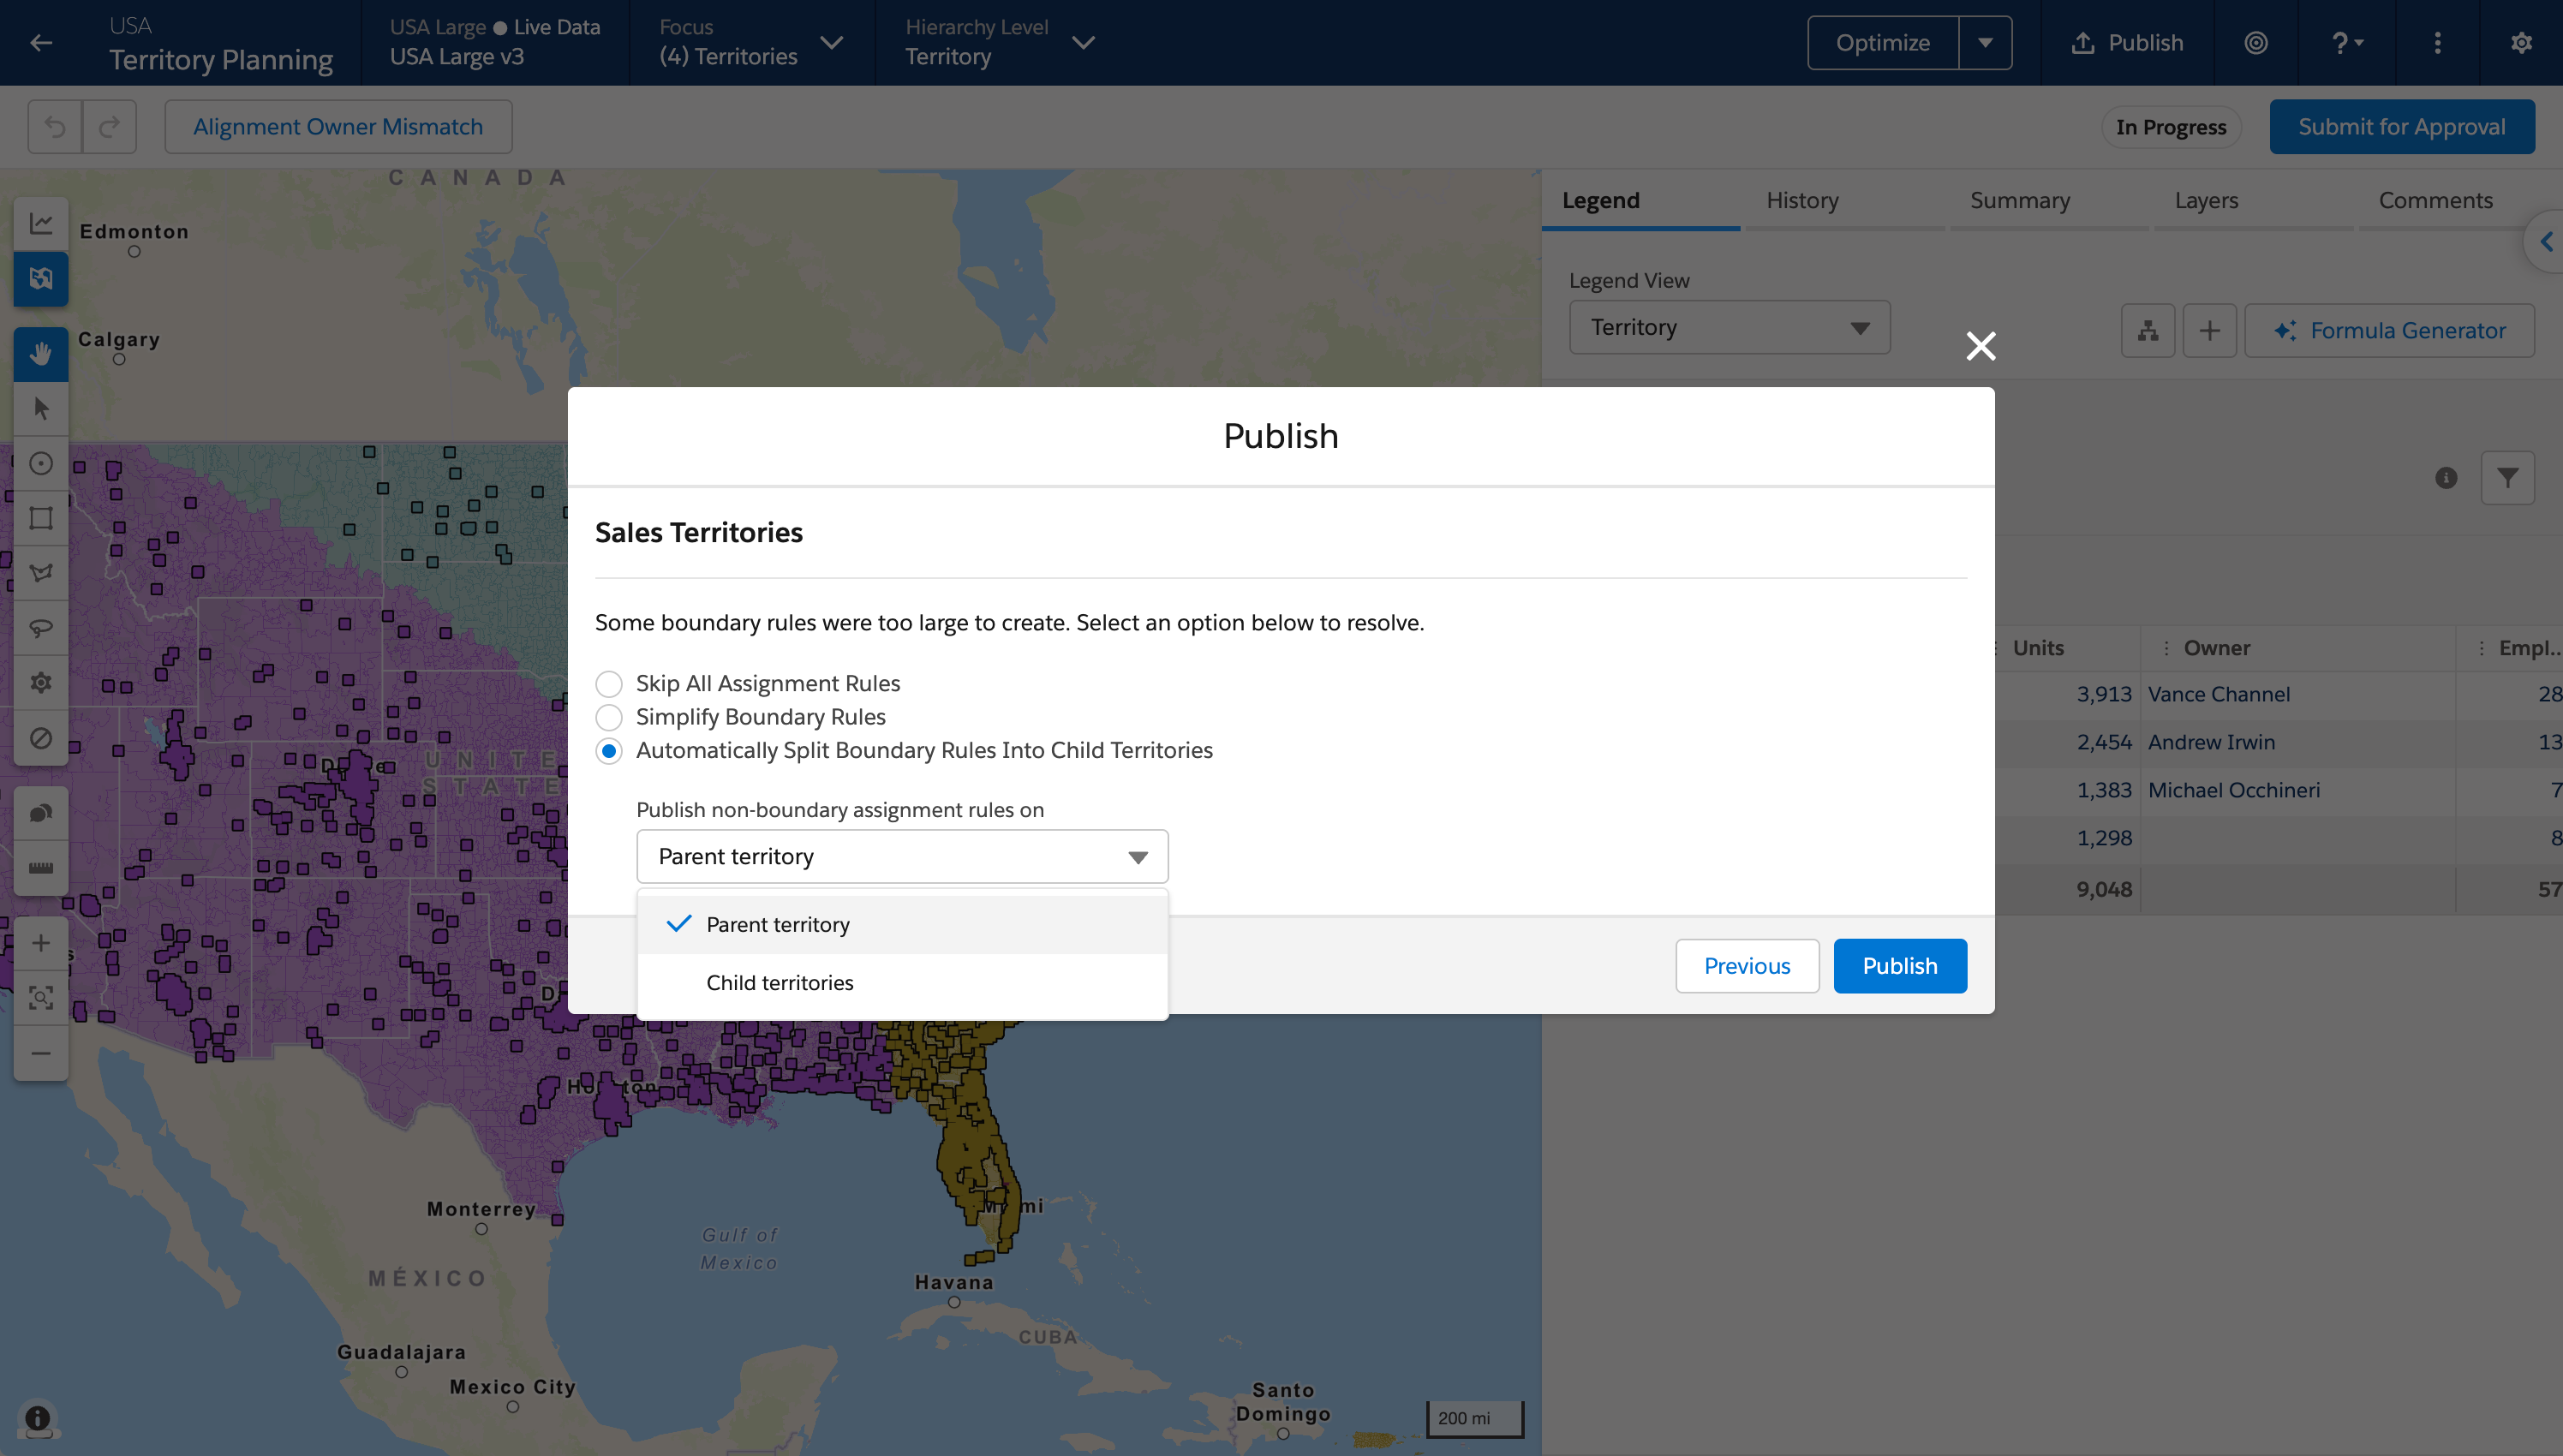Click Submit for Approval button

(x=2401, y=127)
